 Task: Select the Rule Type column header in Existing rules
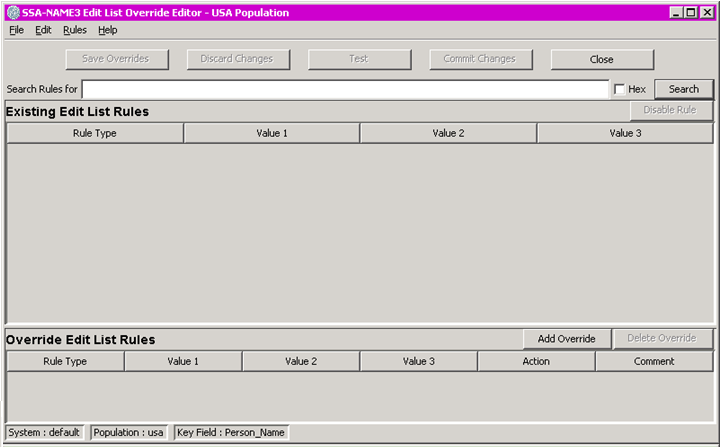pos(95,133)
